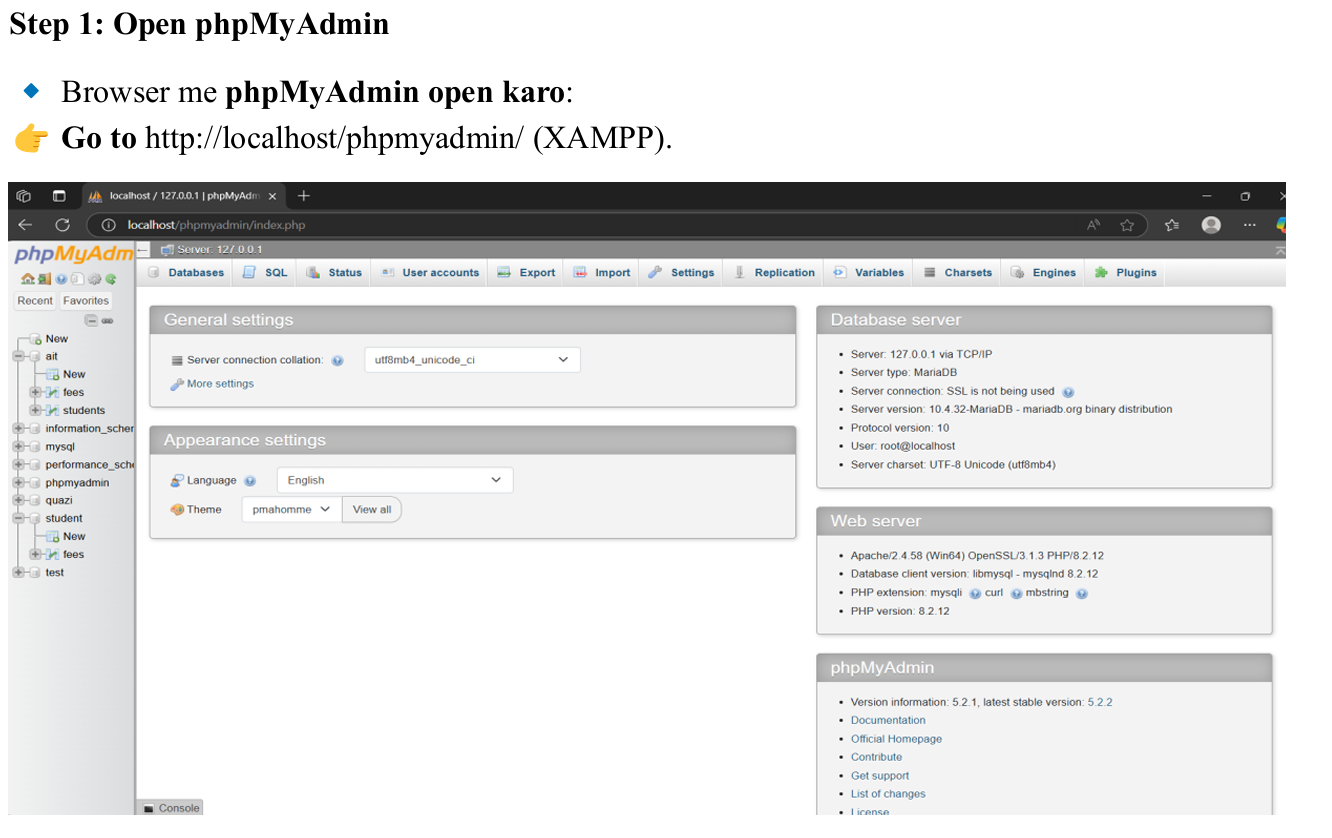Click the link chain icon in sidebar
Image resolution: width=1332 pixels, height=838 pixels.
point(107,321)
